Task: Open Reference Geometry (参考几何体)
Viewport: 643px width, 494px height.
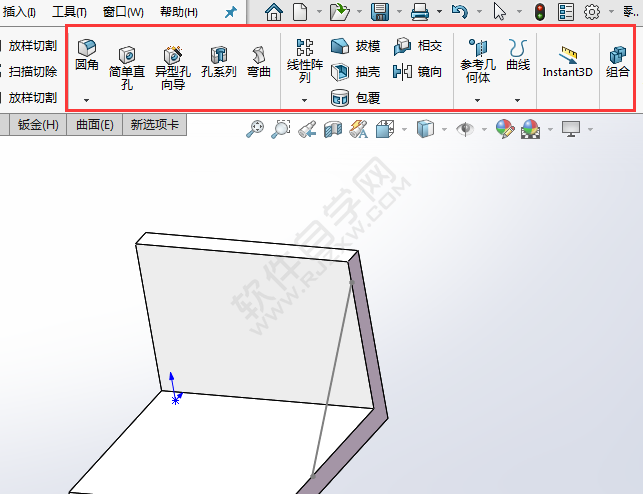Action: click(478, 61)
